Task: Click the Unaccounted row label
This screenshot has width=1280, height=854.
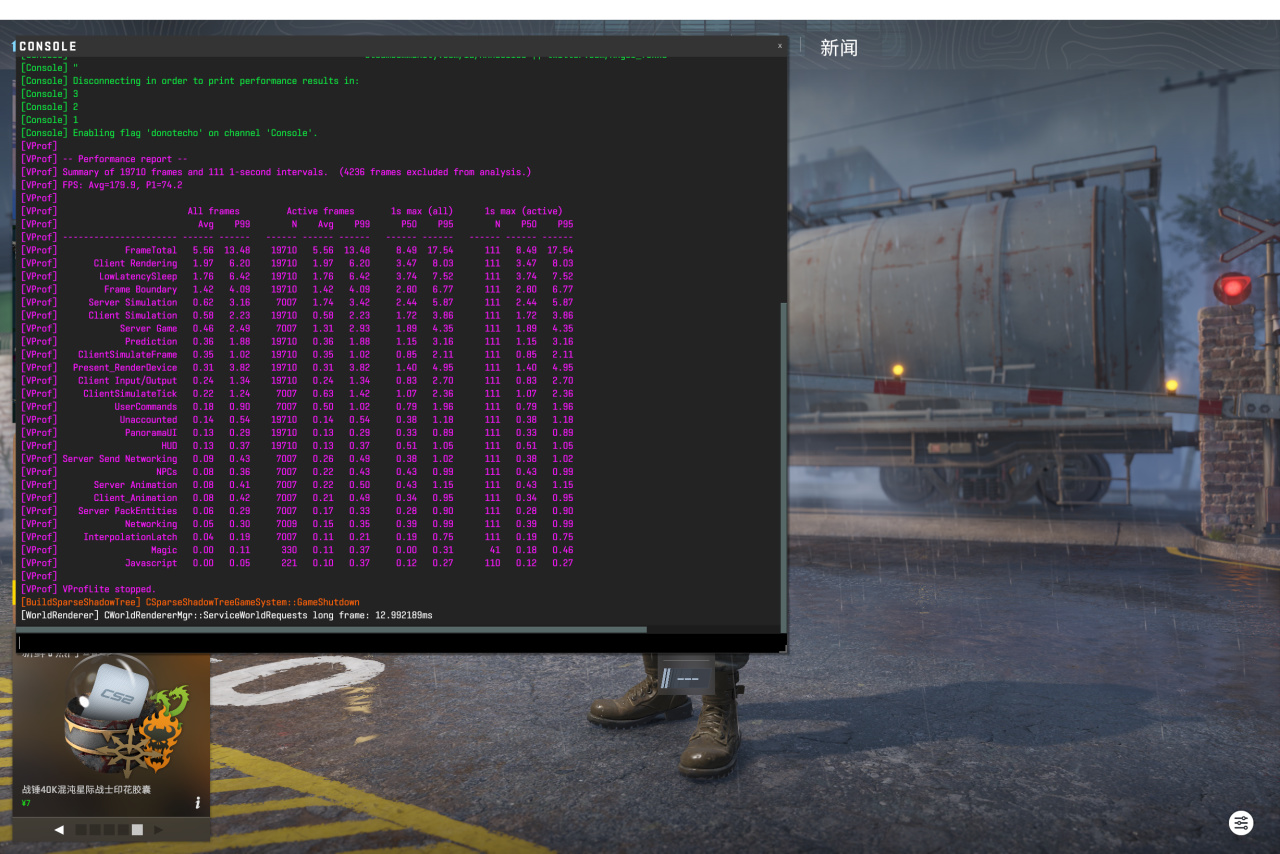Action: point(148,419)
